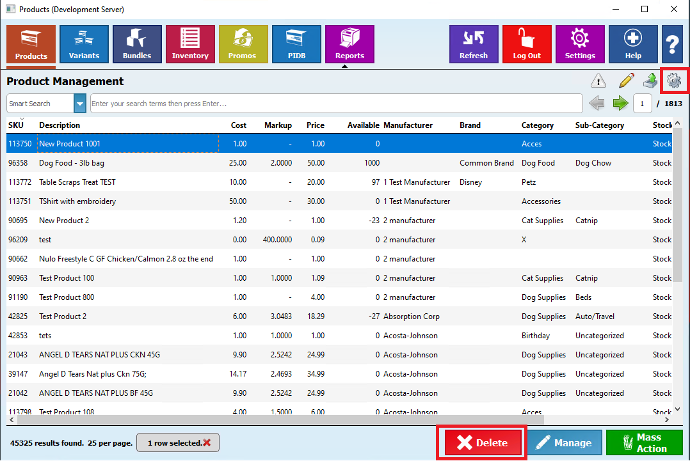Click the export icon with green arrow

pyautogui.click(x=649, y=81)
